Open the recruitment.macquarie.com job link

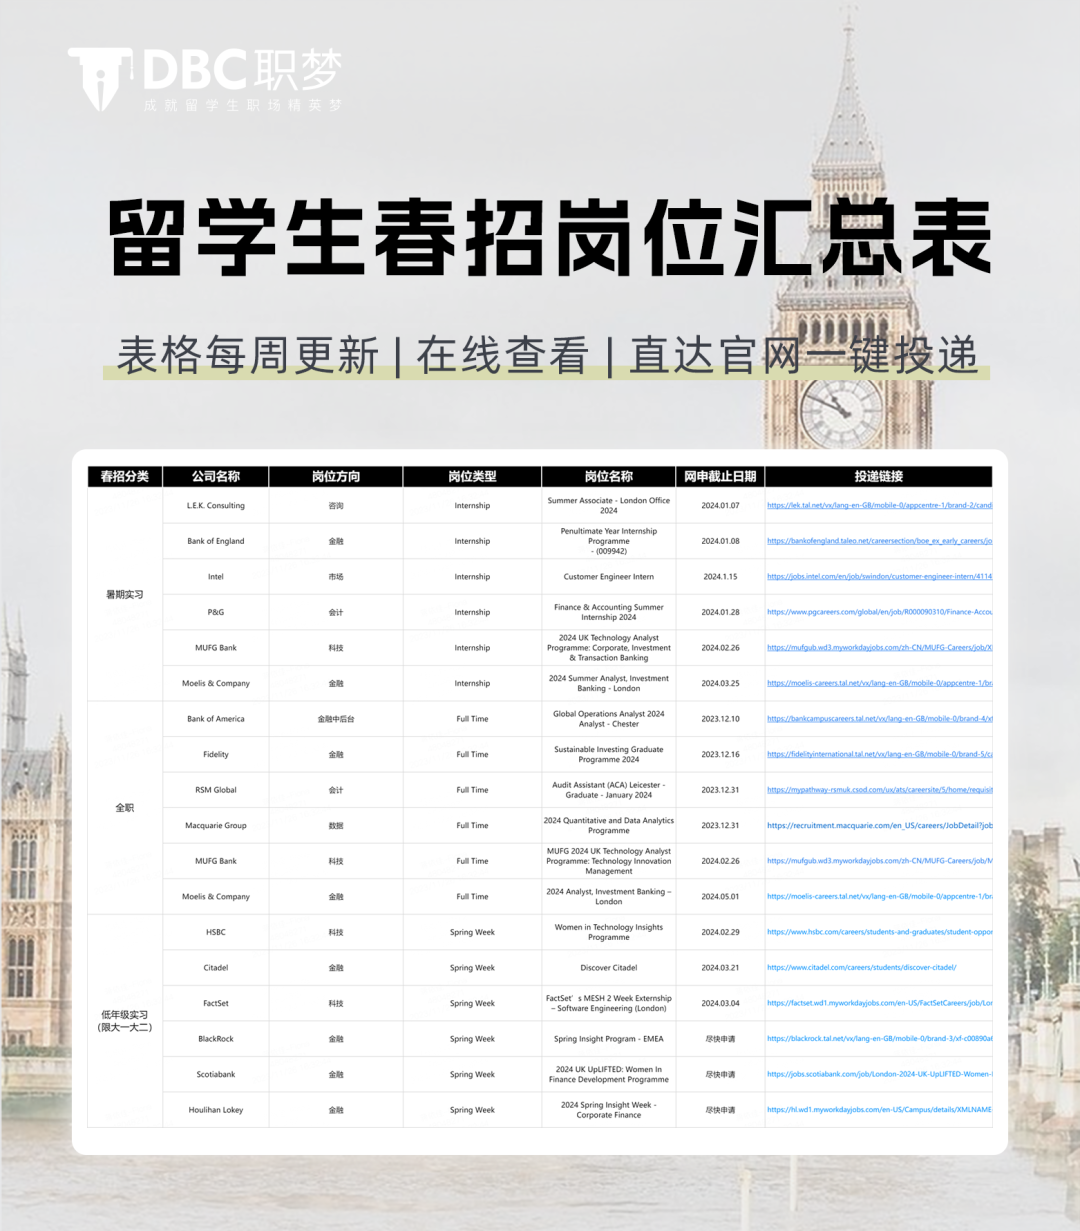tap(879, 826)
